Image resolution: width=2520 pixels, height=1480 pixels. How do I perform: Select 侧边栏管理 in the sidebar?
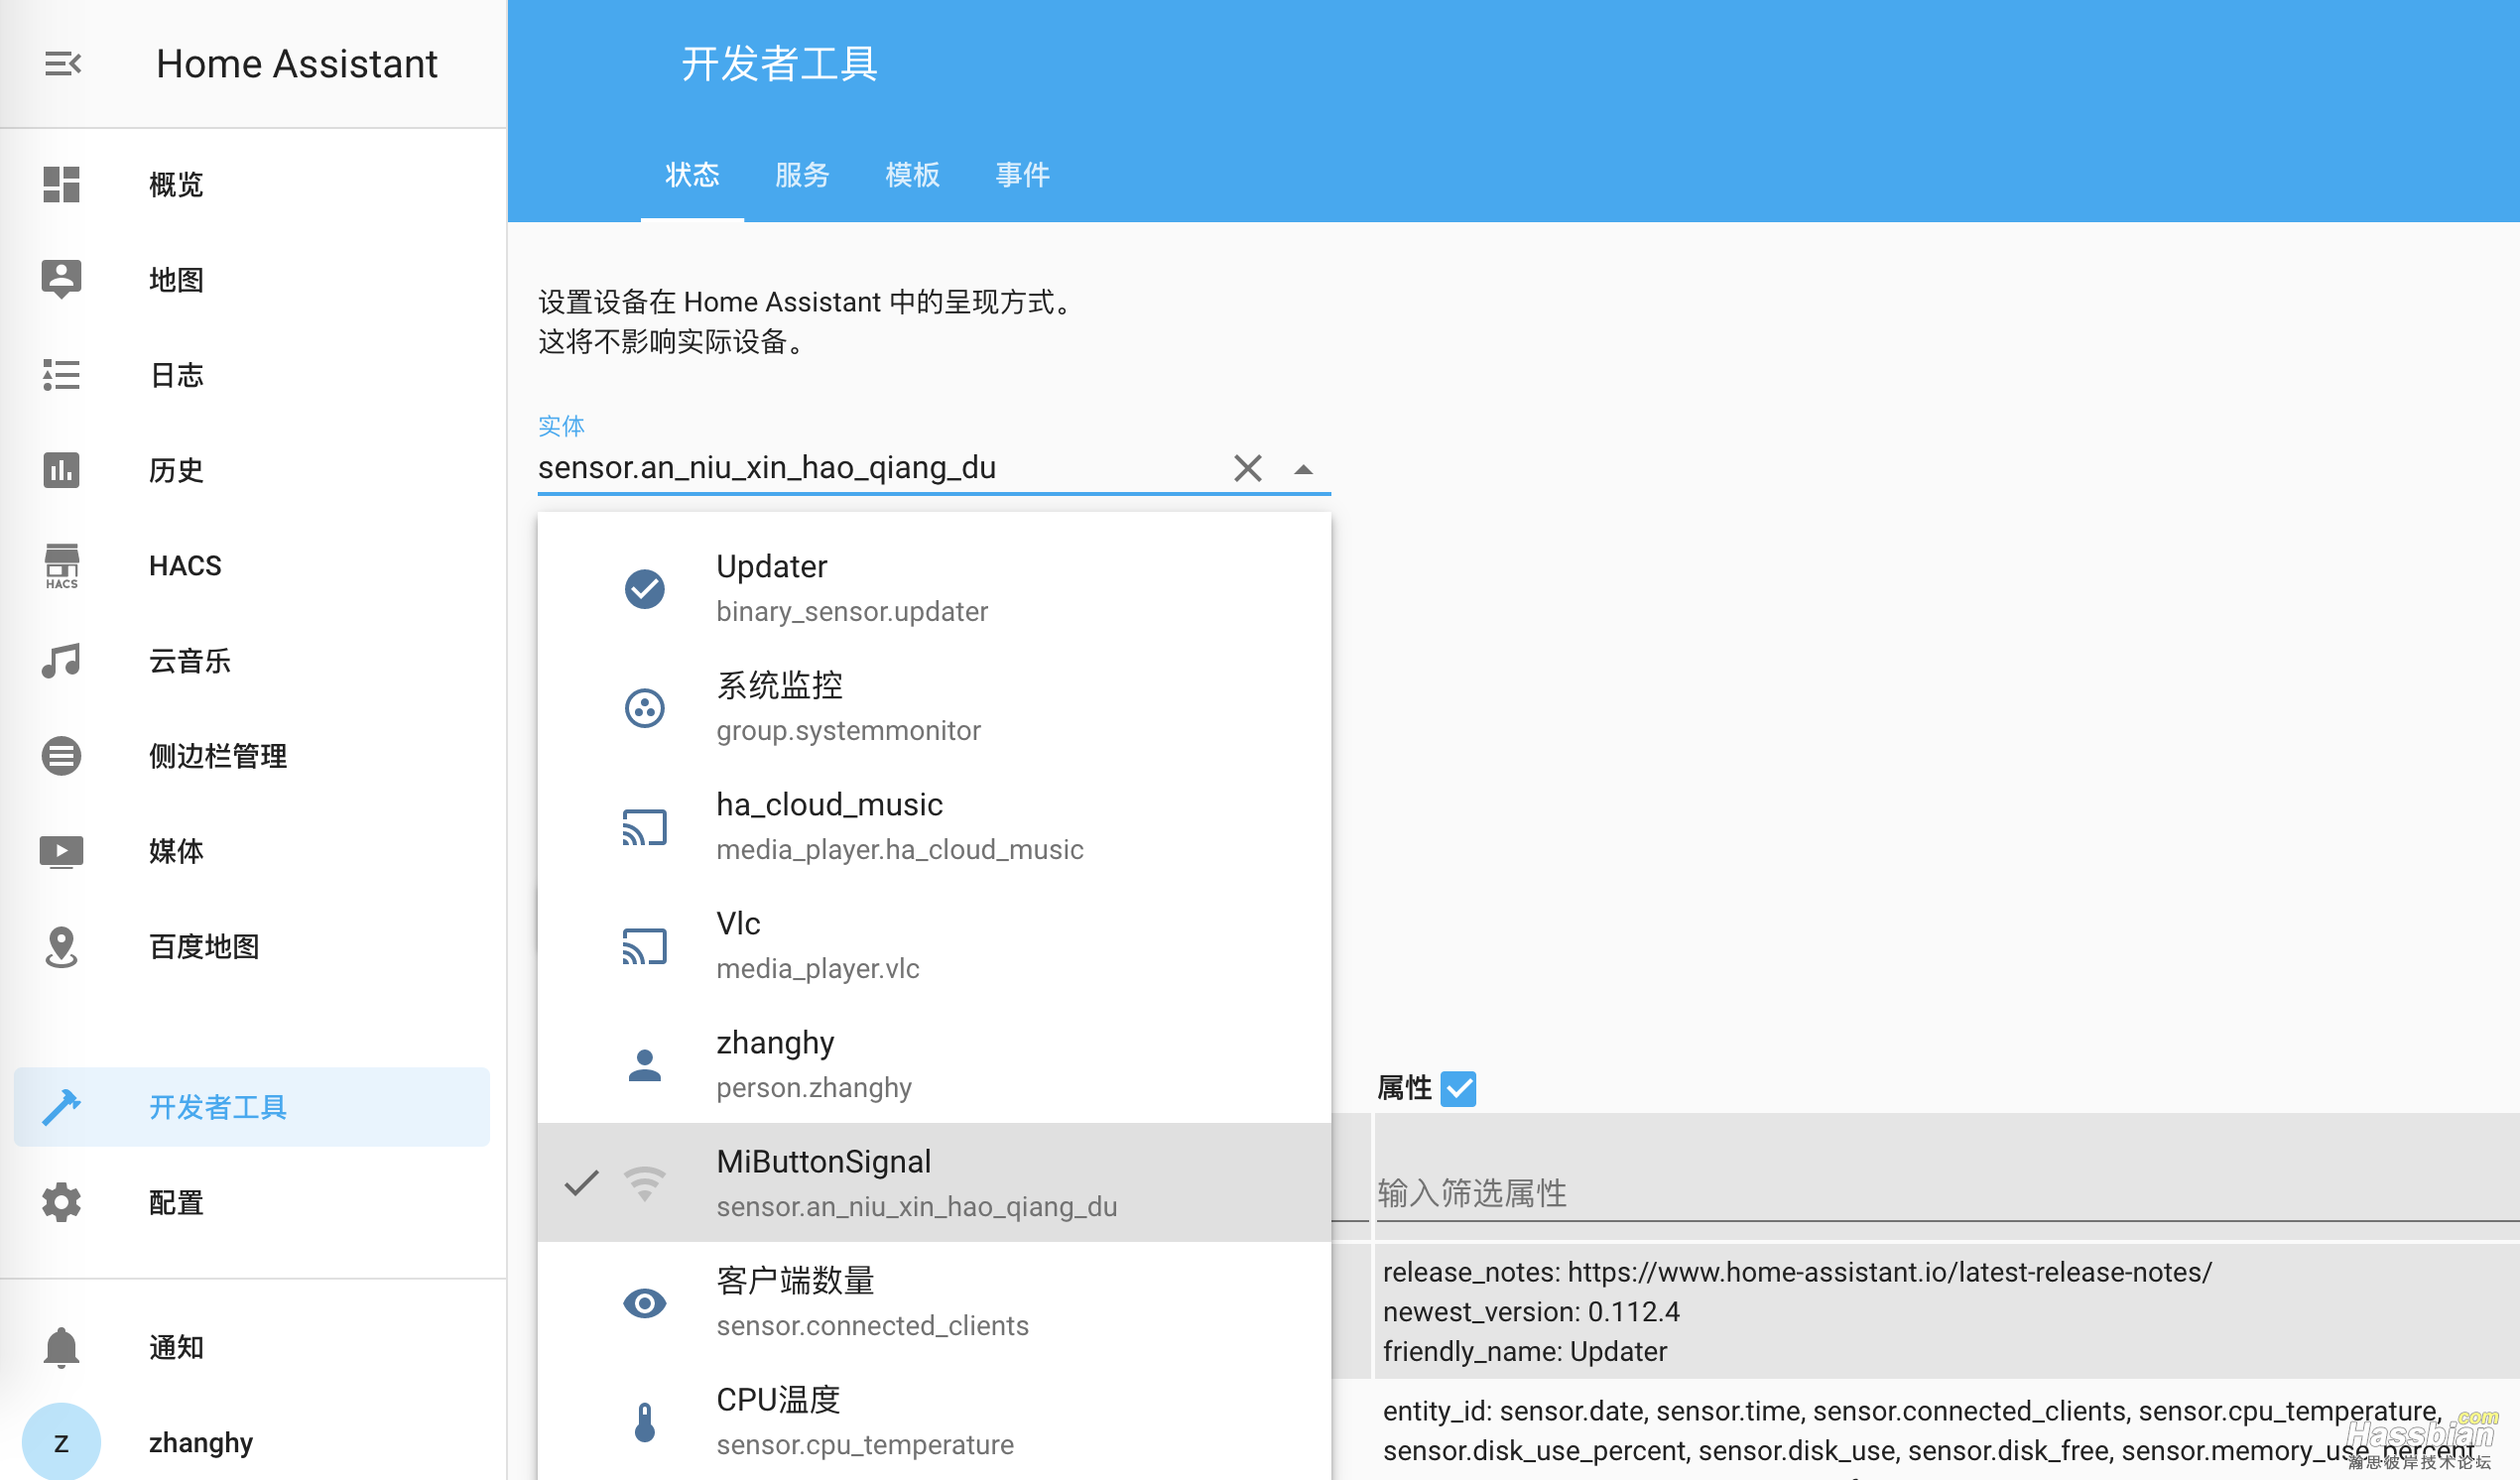(252, 756)
